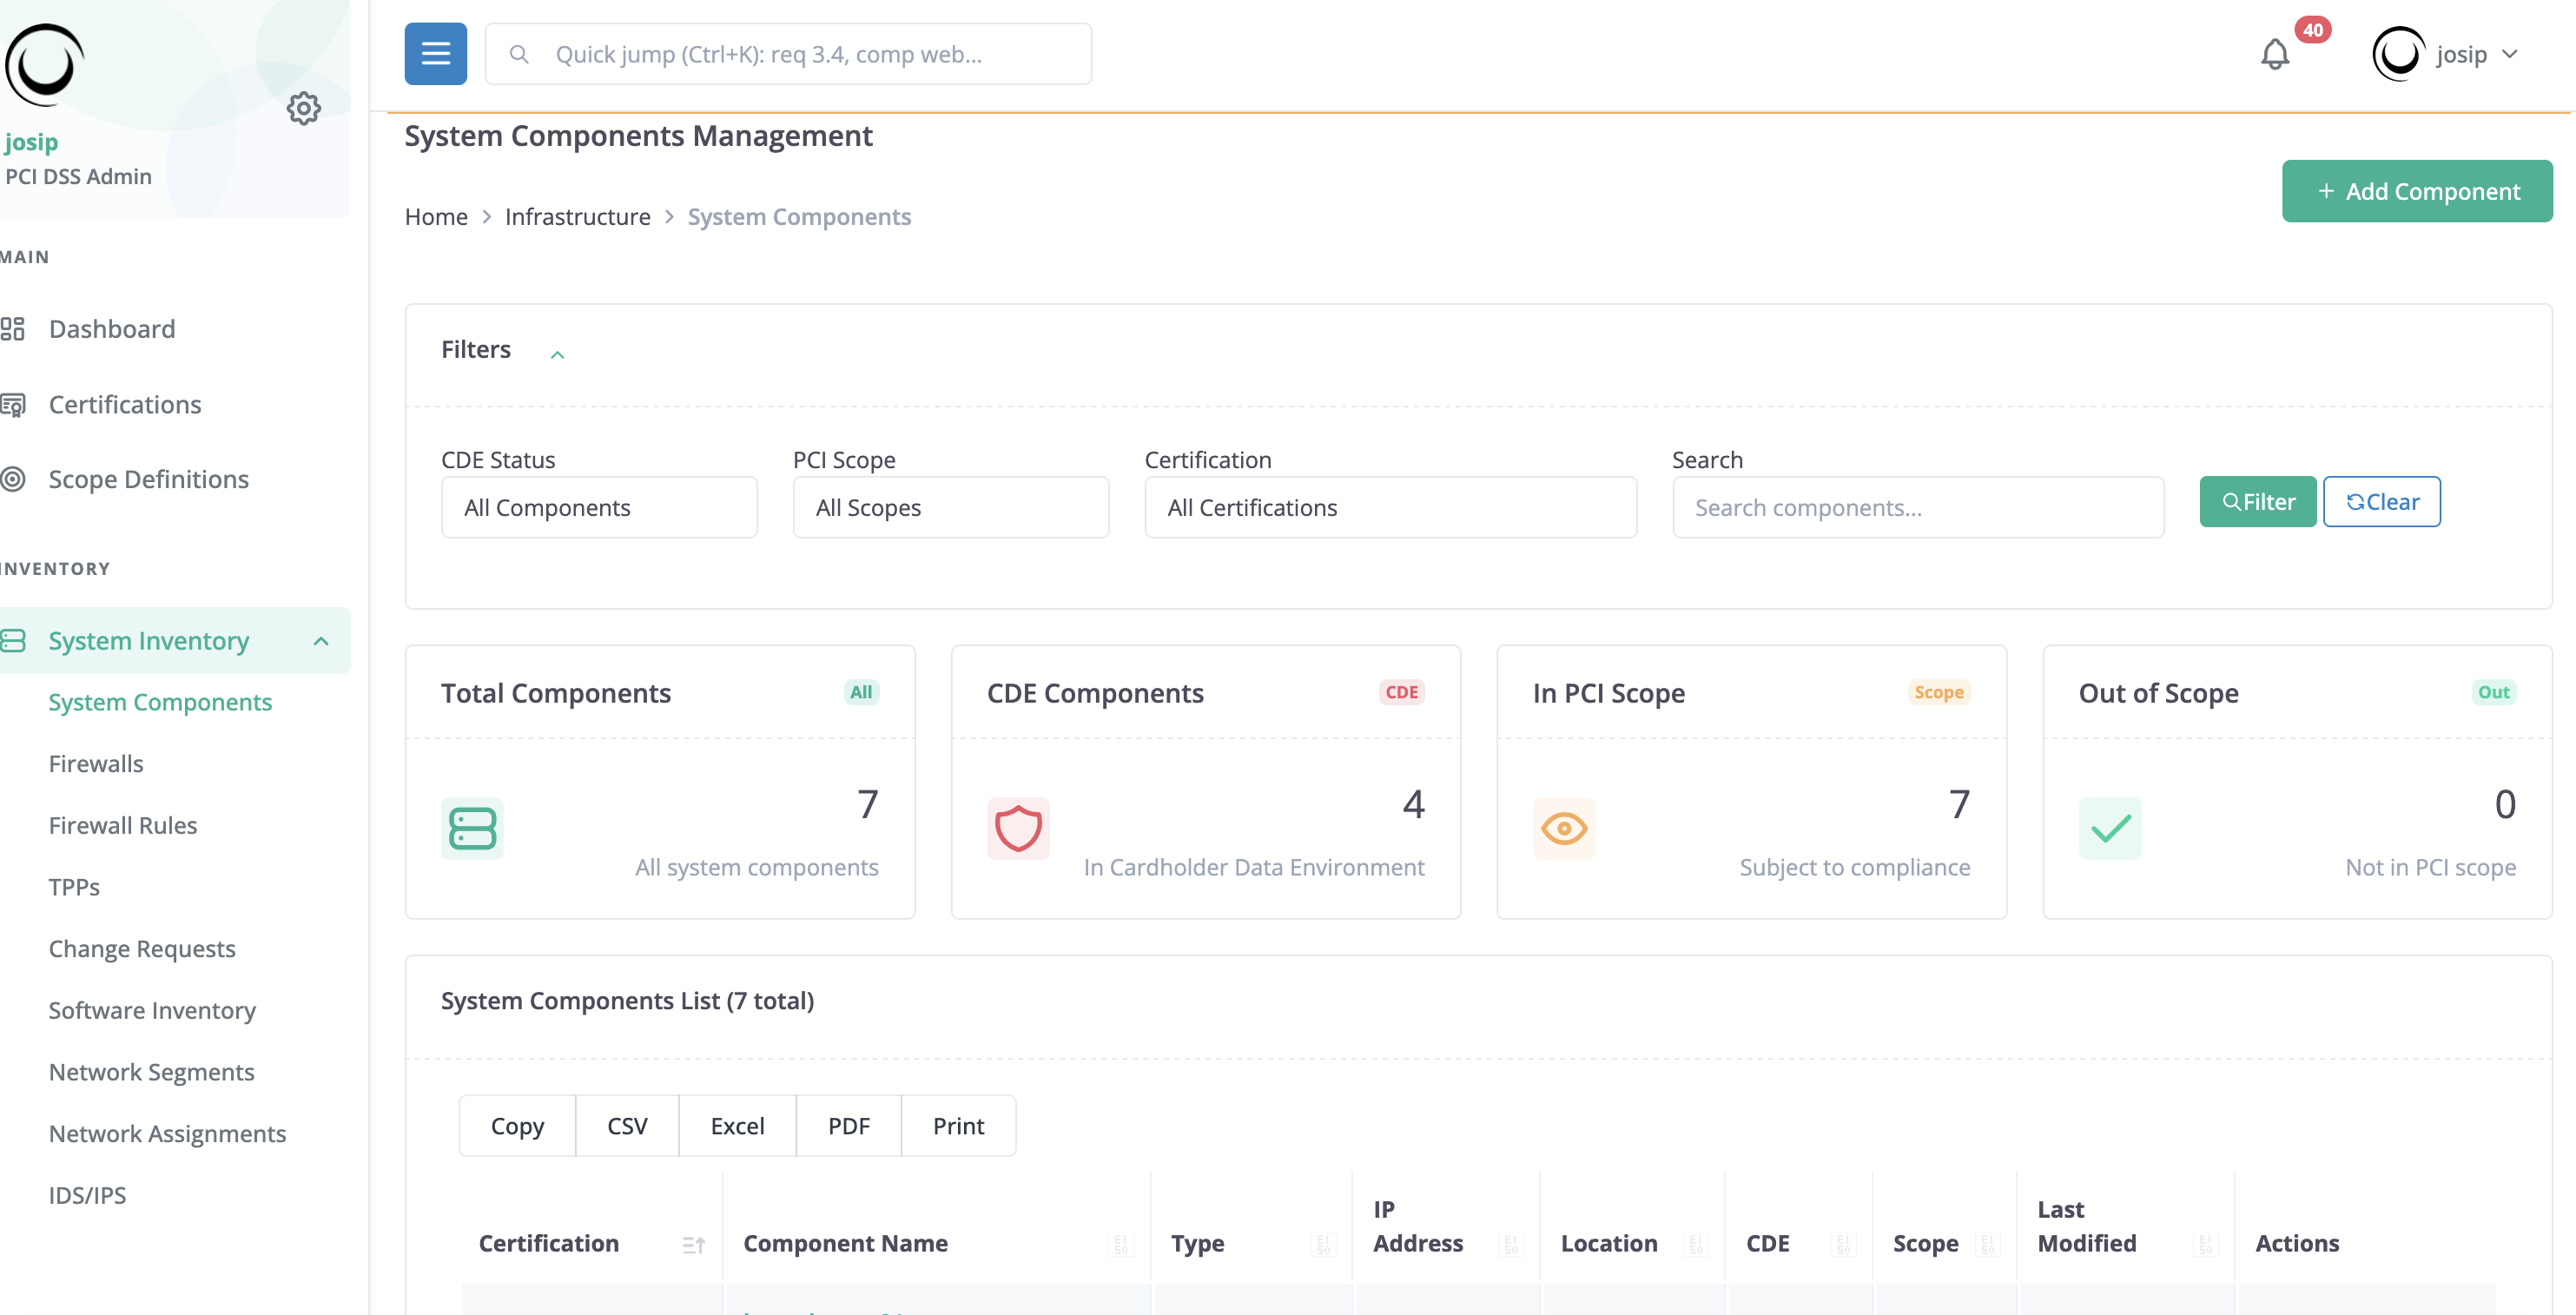Click the Home breadcrumb link

pyautogui.click(x=436, y=216)
